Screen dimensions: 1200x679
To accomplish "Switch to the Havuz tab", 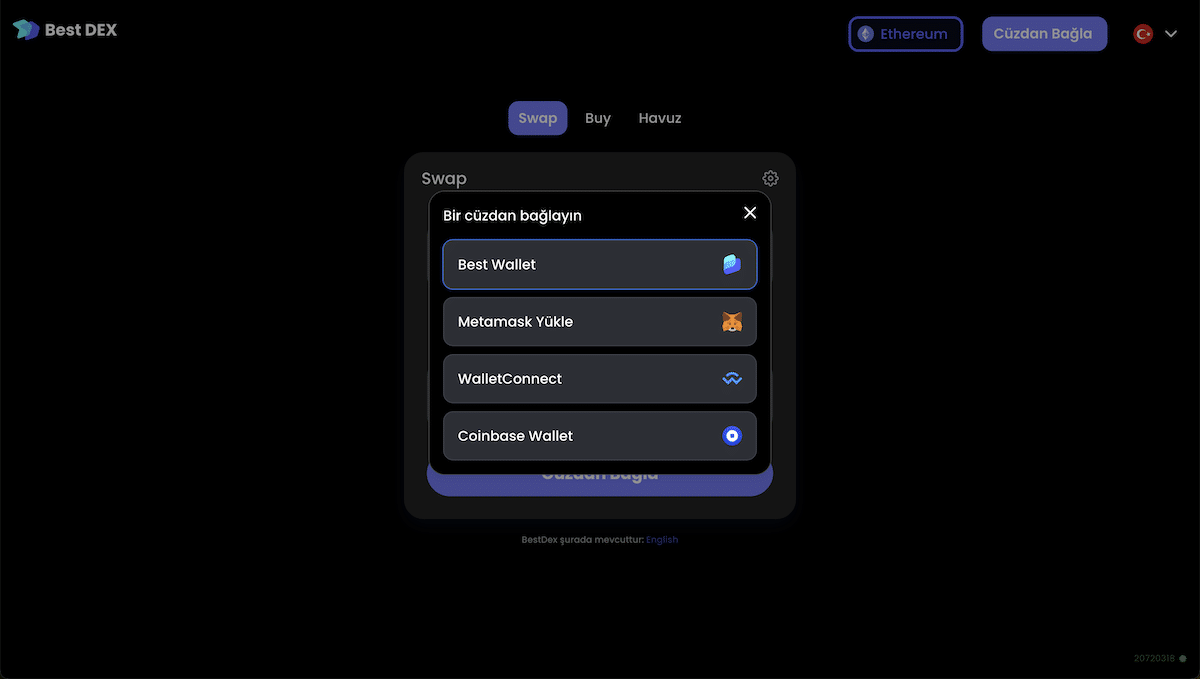I will pyautogui.click(x=660, y=118).
